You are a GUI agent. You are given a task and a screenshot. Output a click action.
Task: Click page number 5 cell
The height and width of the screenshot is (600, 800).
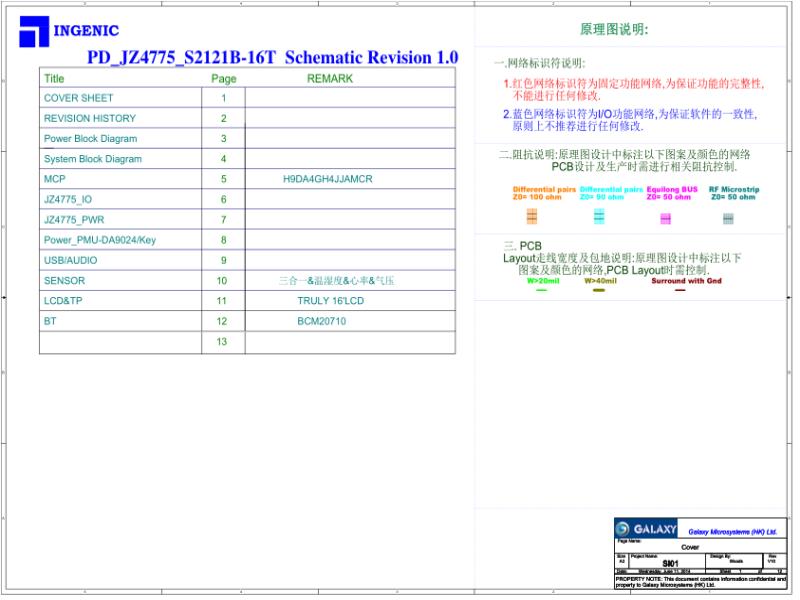coord(223,179)
